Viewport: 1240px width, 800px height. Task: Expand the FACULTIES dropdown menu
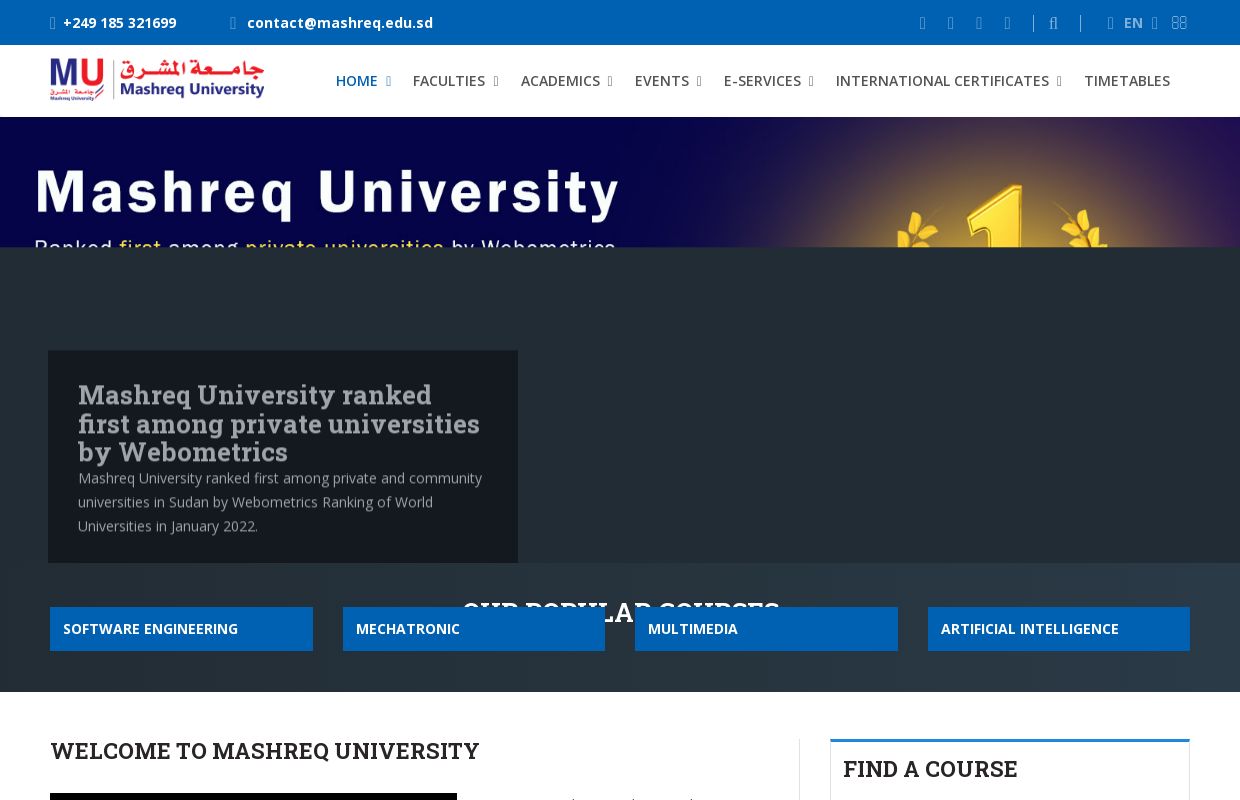449,81
